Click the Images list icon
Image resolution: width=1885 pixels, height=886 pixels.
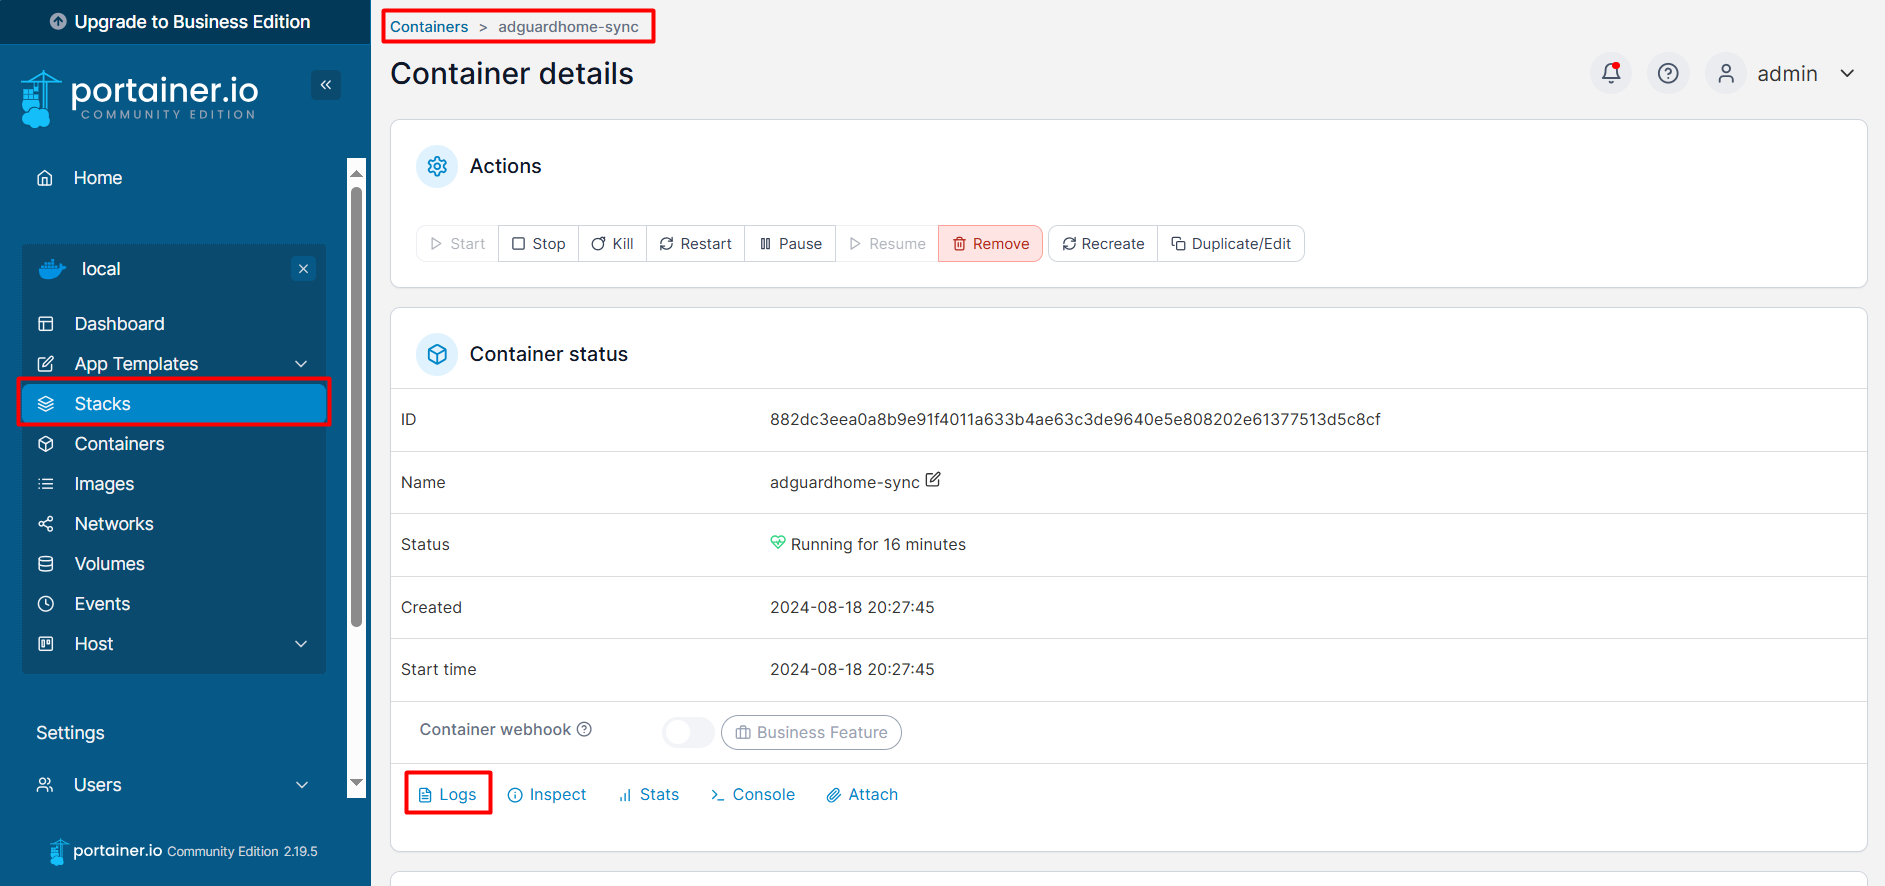pyautogui.click(x=46, y=484)
